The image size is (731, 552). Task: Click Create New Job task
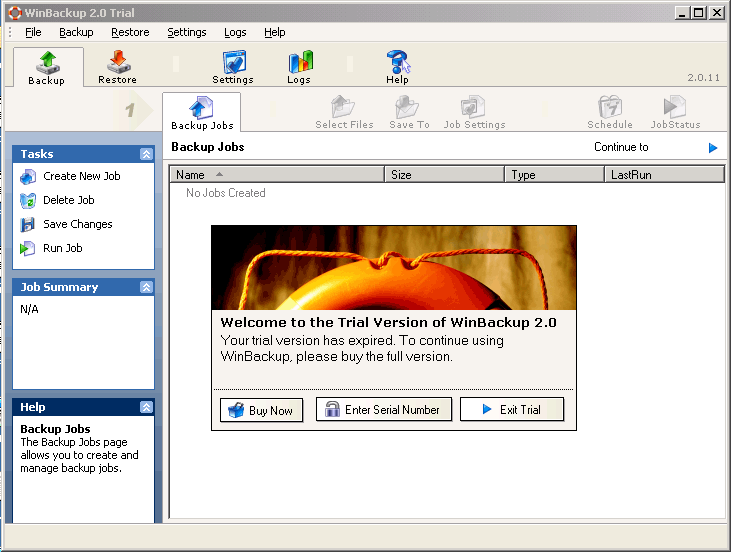[70, 176]
